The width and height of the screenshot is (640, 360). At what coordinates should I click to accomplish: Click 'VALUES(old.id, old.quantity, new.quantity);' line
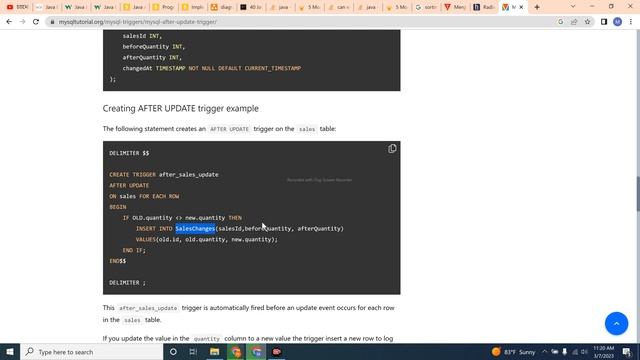(x=207, y=240)
